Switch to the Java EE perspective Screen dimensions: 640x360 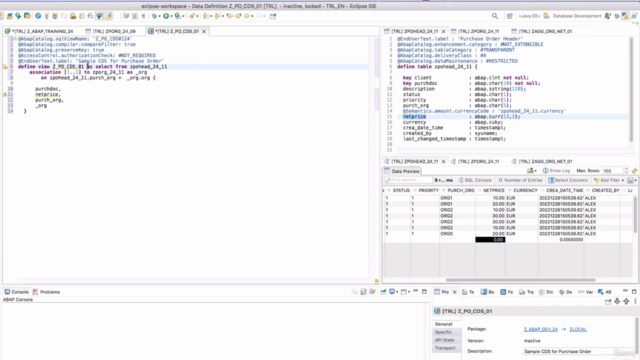pyautogui.click(x=529, y=16)
